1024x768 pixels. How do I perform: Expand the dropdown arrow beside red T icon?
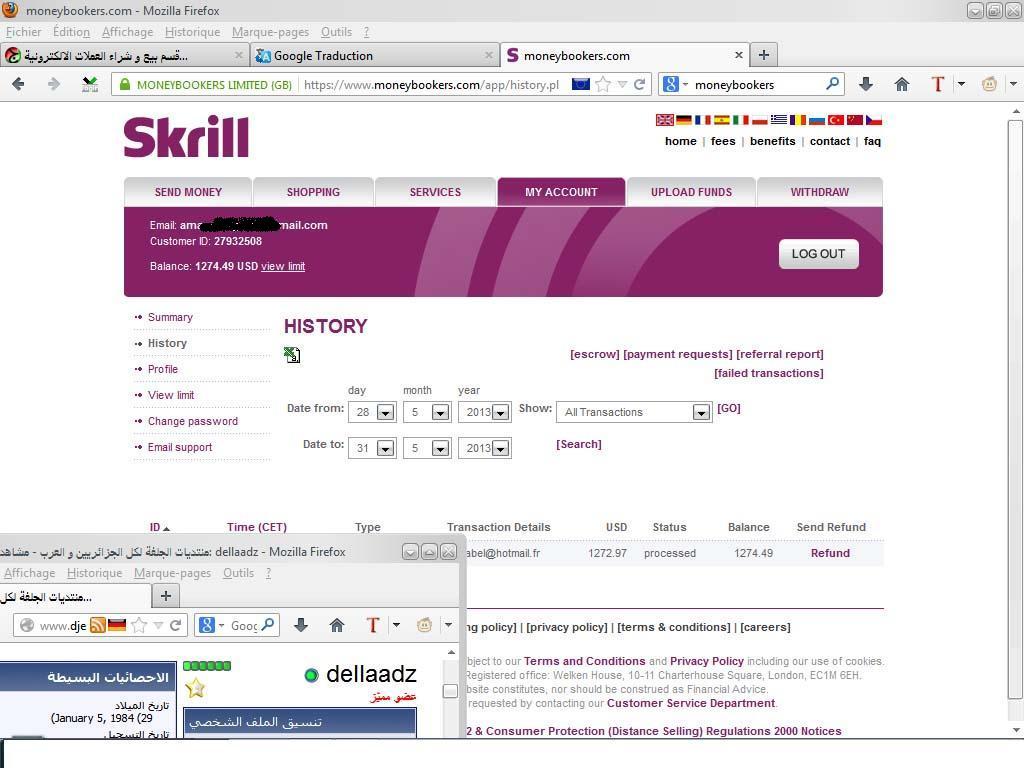point(961,84)
